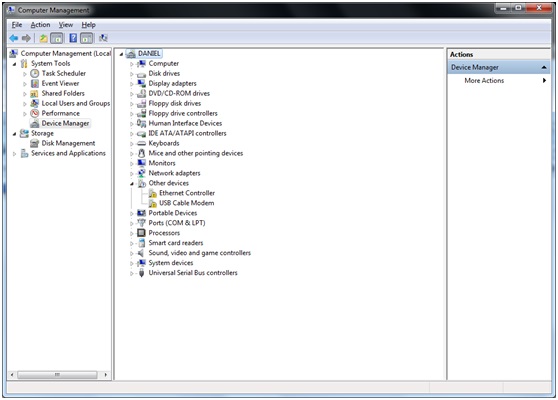Select the Ethernet Controller warning device icon

153,193
